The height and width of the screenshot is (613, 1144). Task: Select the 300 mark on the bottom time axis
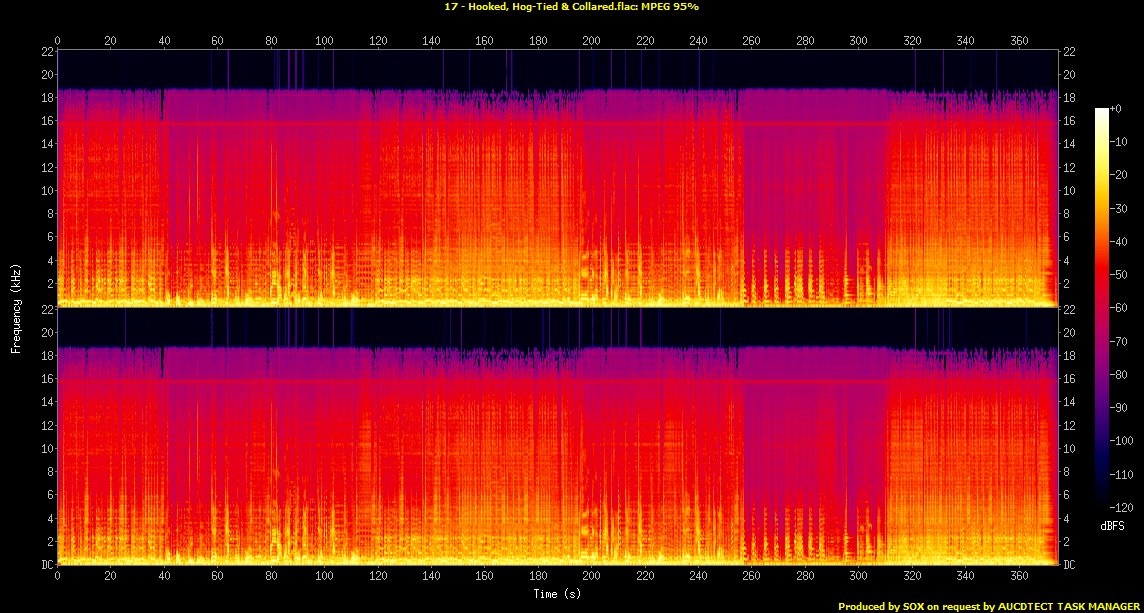pos(858,577)
